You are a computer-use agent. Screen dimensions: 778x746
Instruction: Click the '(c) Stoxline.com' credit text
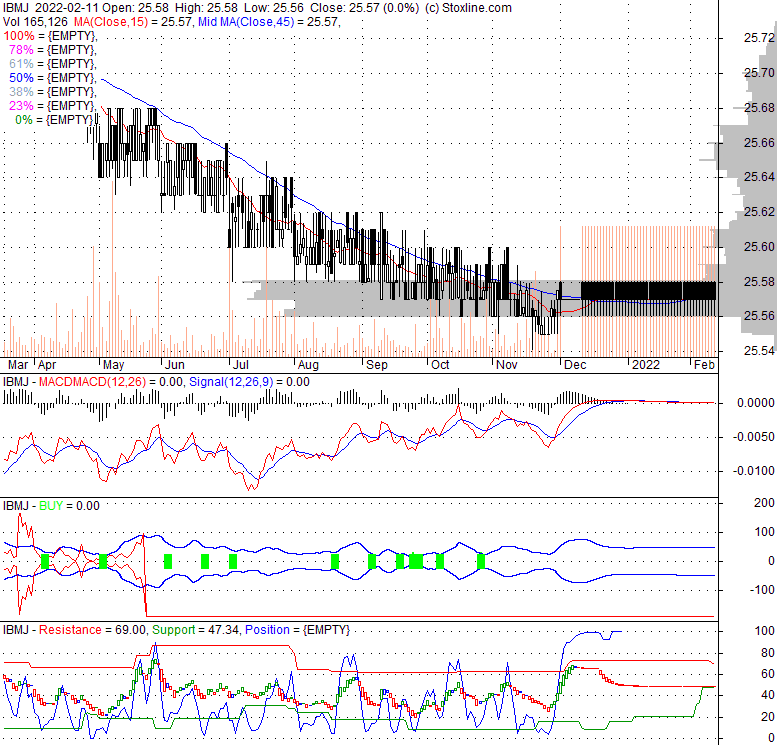(468, 8)
